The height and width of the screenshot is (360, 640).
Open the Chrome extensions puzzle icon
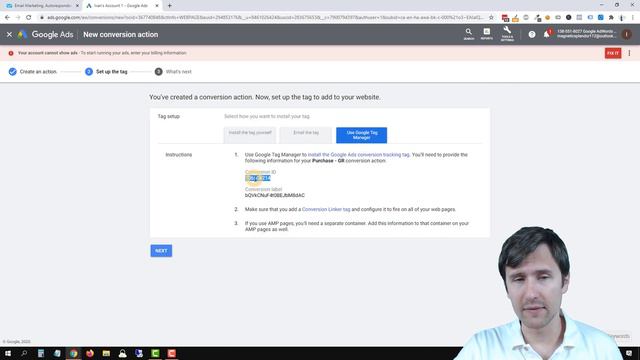click(x=611, y=18)
